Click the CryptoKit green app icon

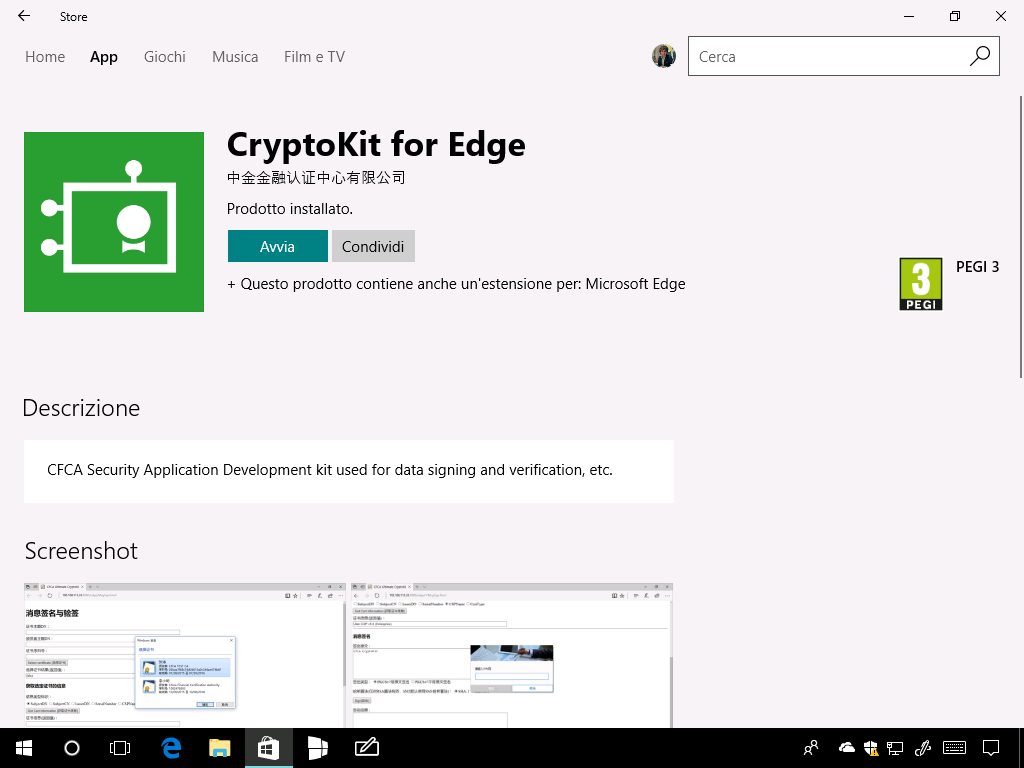coord(114,222)
